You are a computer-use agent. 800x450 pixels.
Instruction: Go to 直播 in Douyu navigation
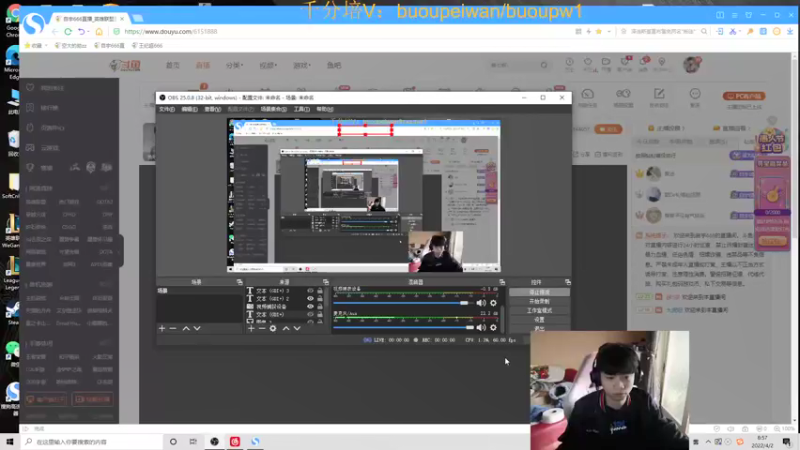(203, 65)
